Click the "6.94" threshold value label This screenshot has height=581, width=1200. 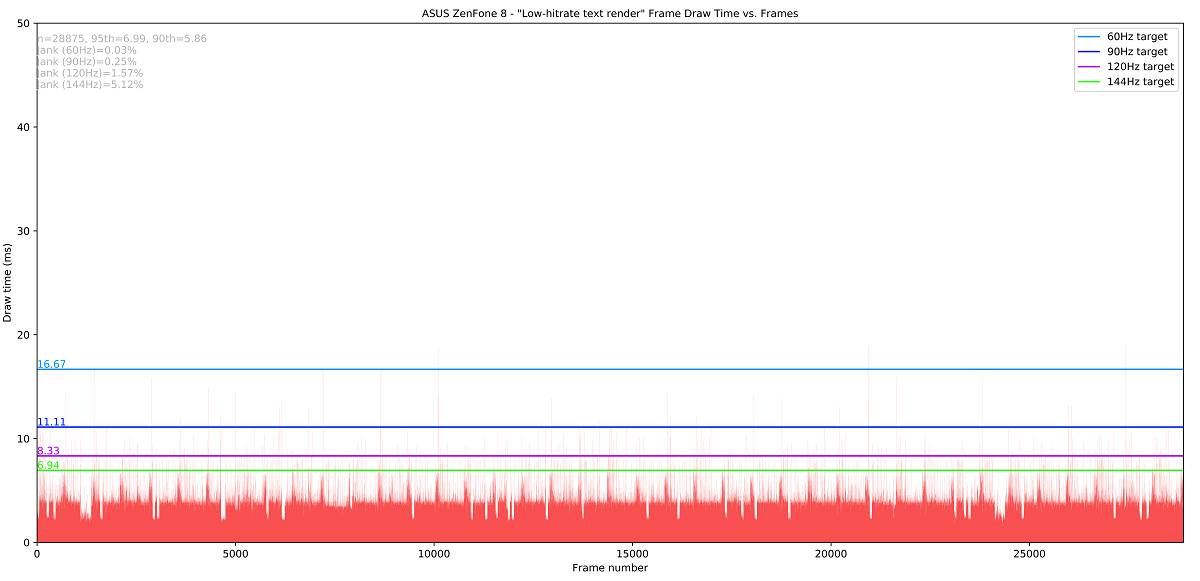[48, 465]
